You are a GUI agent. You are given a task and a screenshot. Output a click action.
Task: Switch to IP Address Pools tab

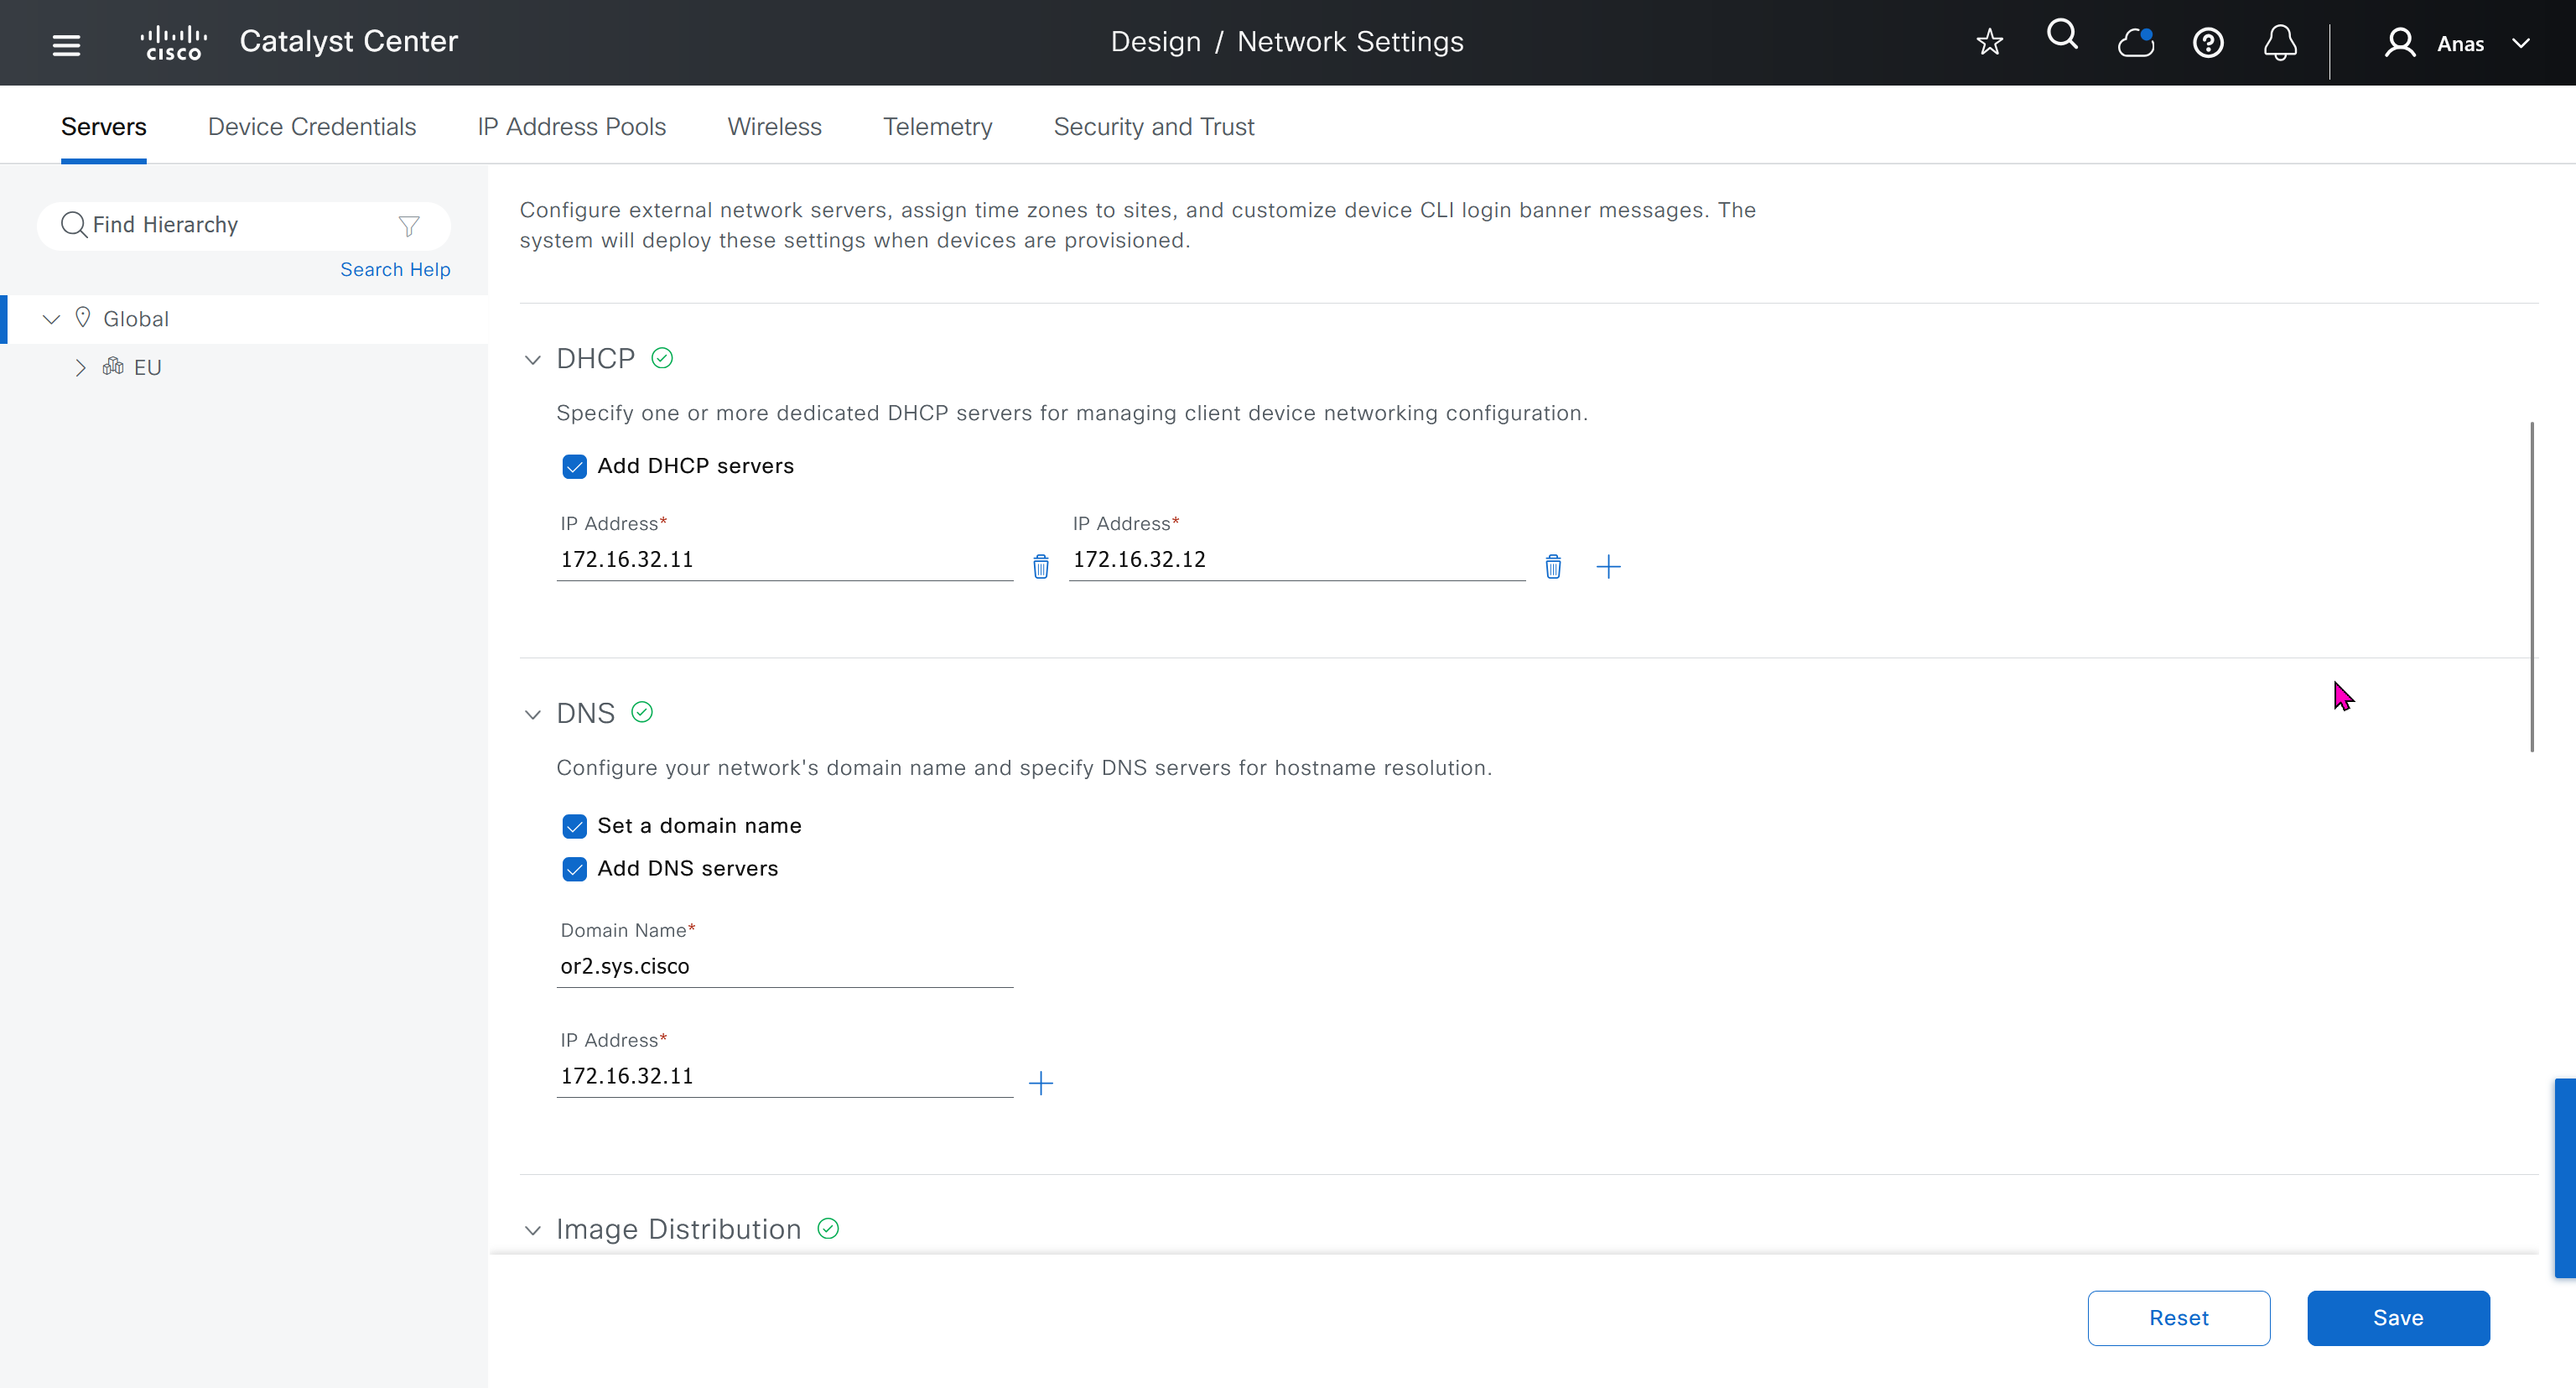coord(571,127)
